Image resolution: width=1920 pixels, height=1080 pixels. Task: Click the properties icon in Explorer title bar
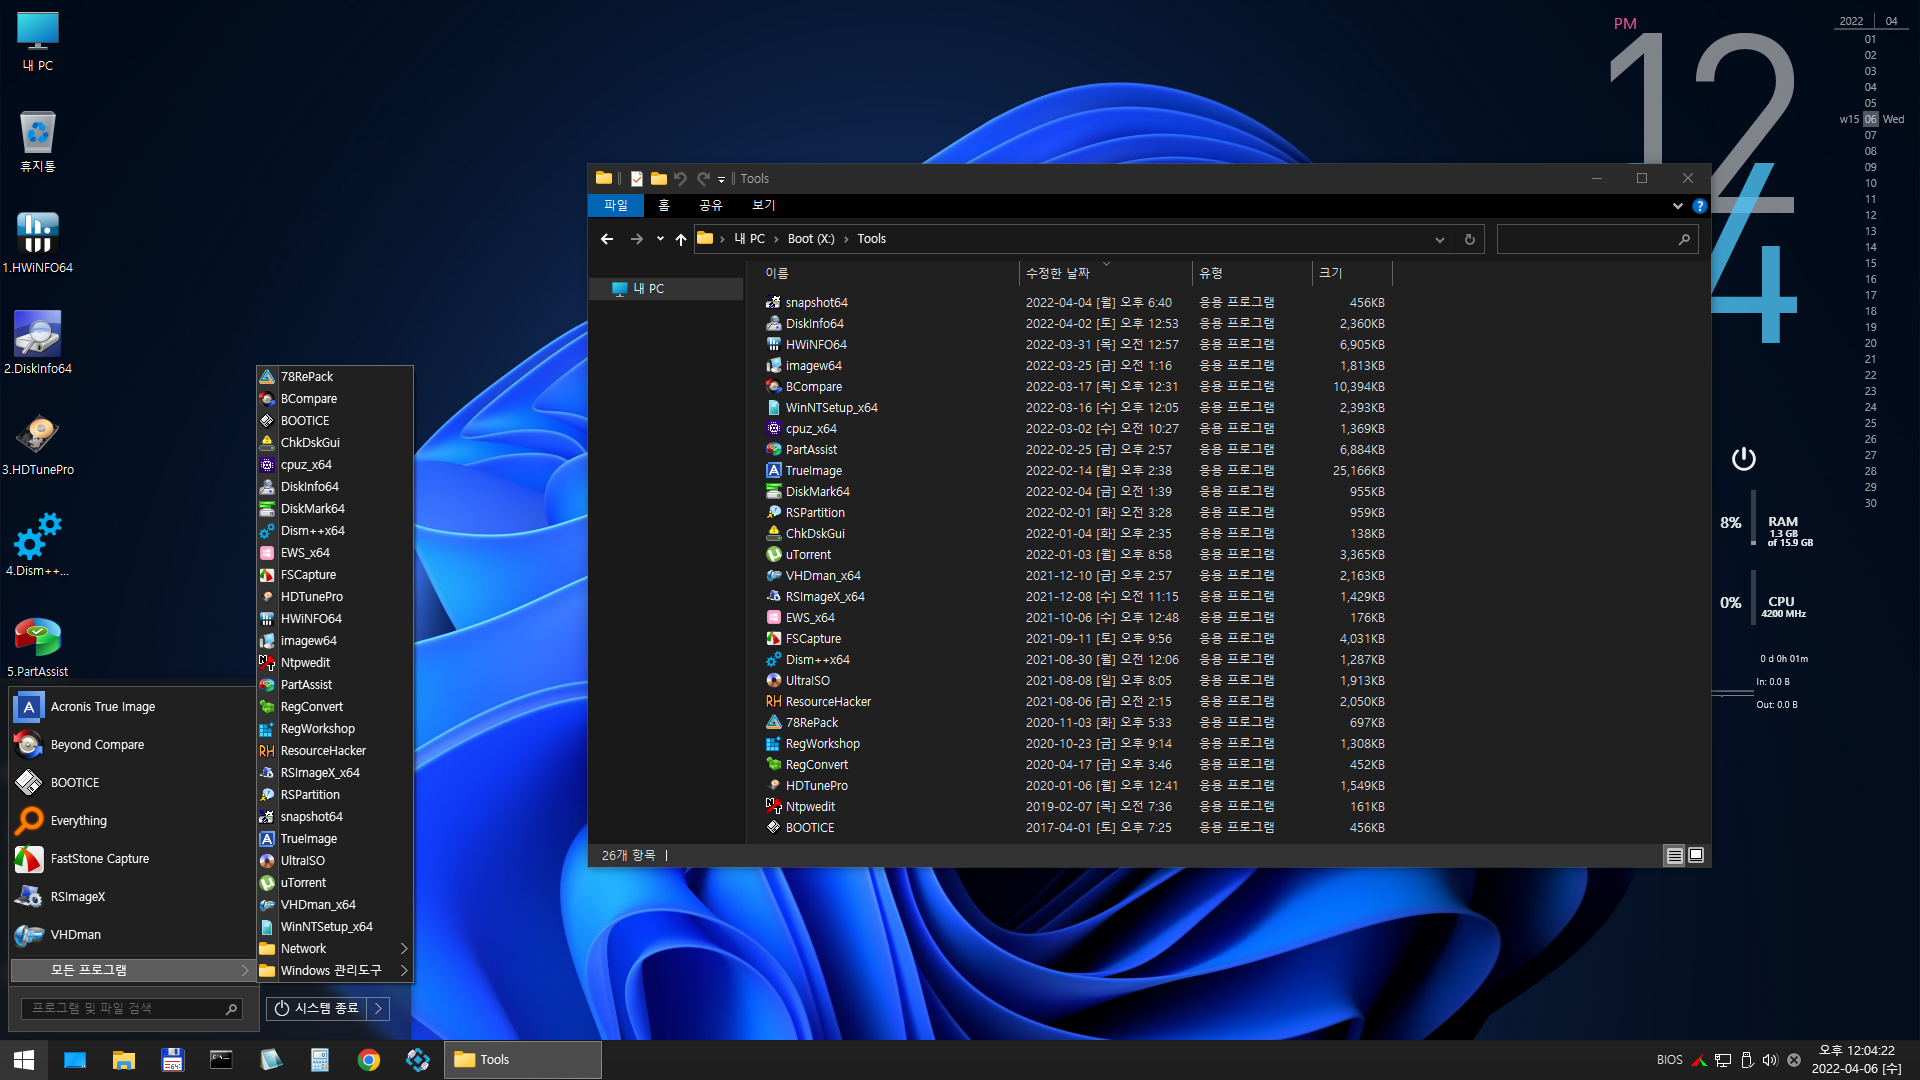click(636, 179)
